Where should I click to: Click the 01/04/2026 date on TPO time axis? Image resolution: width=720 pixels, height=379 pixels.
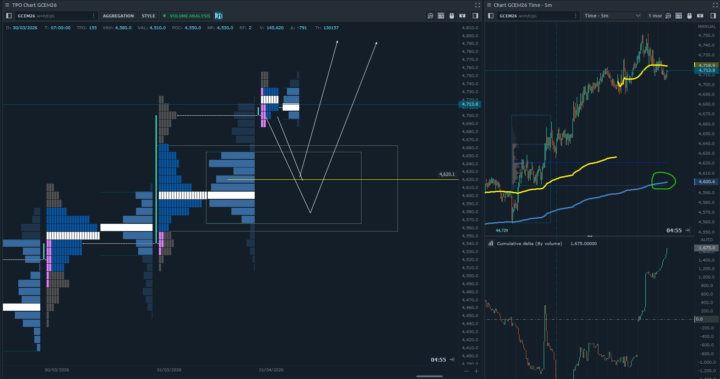coord(271,370)
